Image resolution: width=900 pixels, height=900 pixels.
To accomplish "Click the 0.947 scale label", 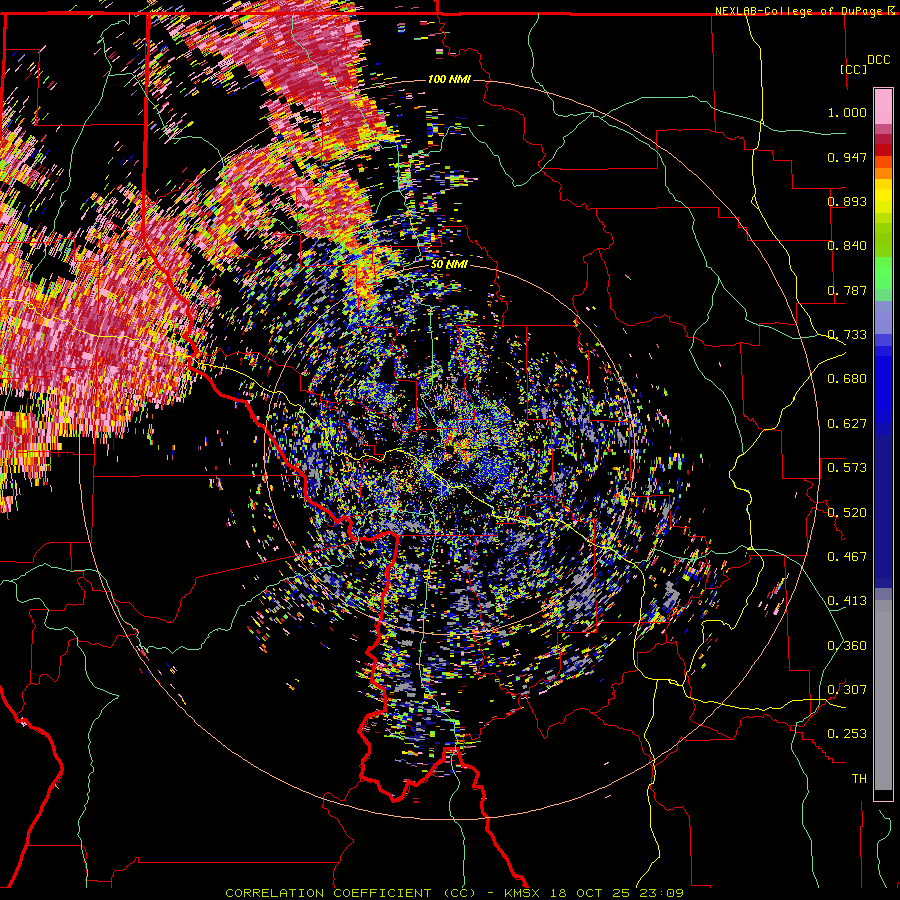I will tap(847, 157).
